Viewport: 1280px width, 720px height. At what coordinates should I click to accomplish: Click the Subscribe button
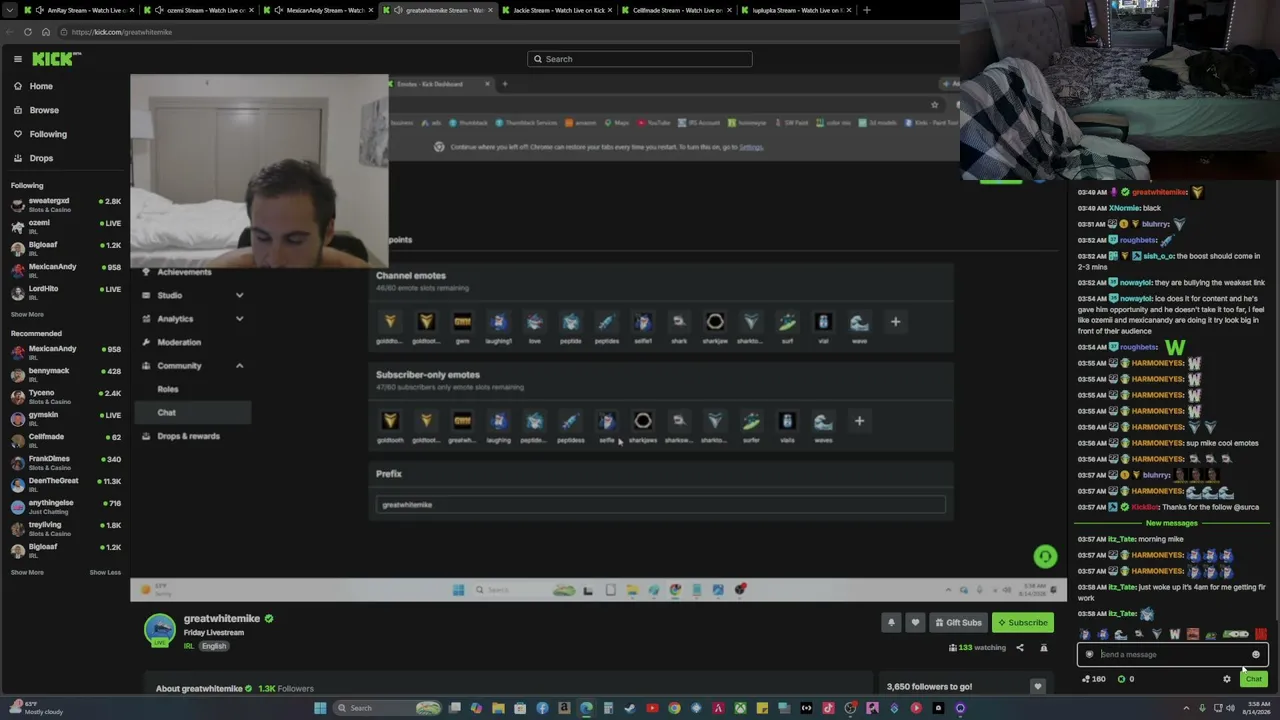[x=1023, y=623]
